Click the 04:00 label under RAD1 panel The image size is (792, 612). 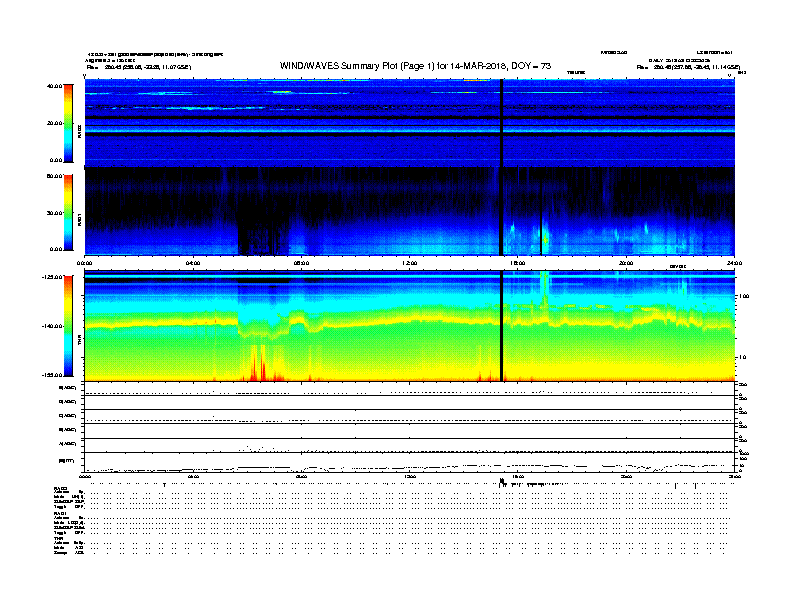pyautogui.click(x=193, y=263)
